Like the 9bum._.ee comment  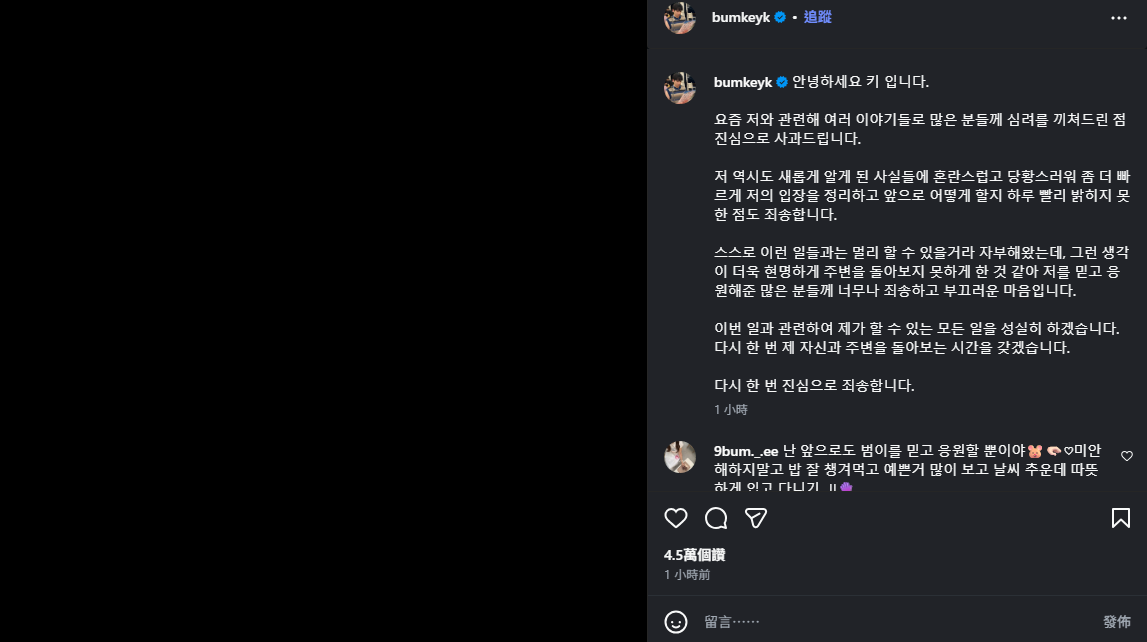pos(1127,456)
